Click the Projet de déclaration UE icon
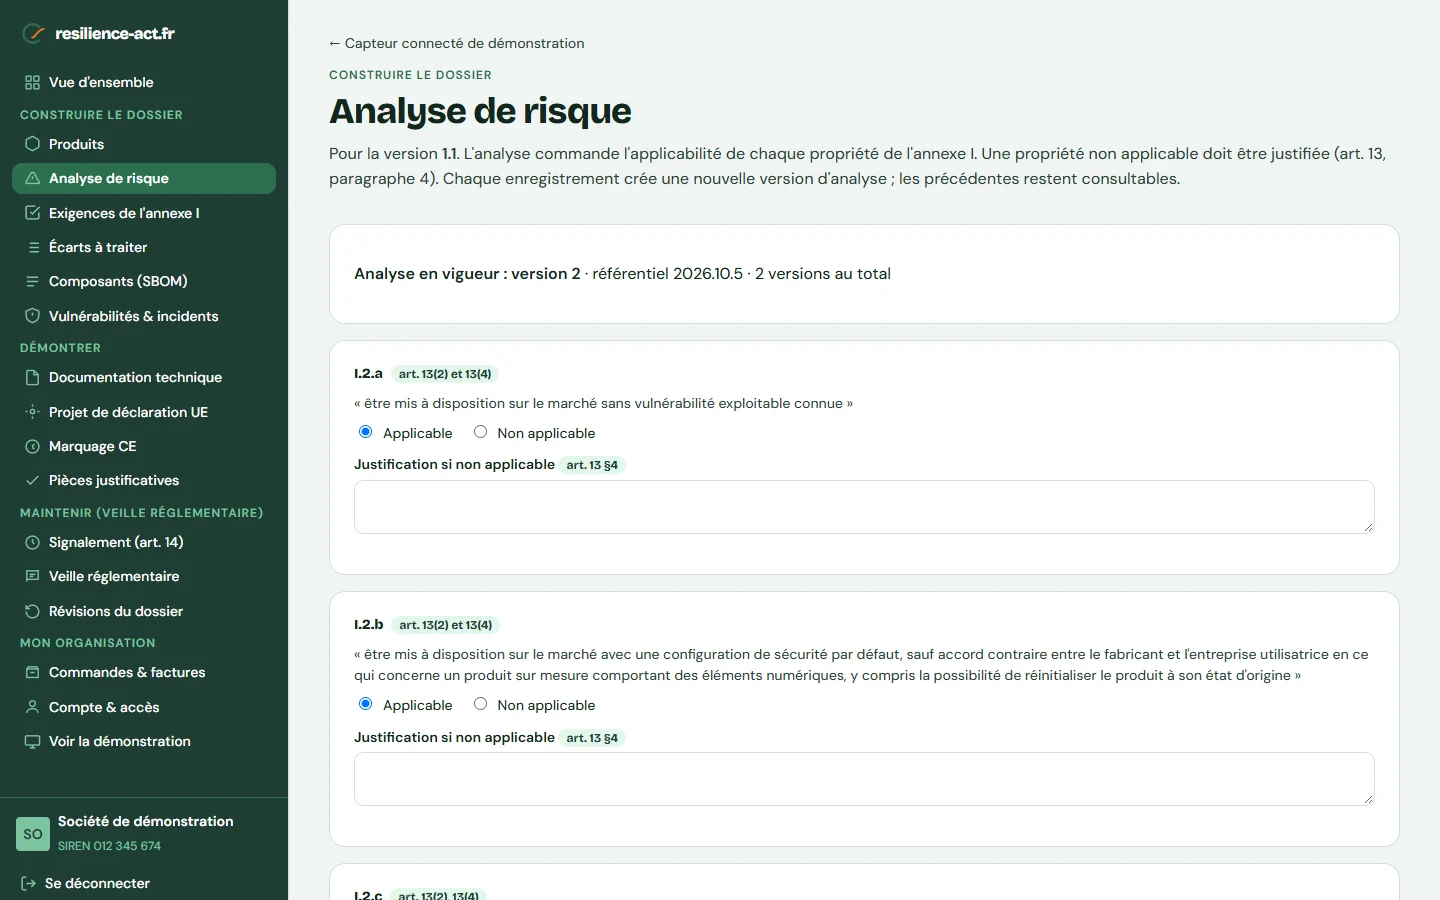This screenshot has height=900, width=1440. [x=33, y=412]
